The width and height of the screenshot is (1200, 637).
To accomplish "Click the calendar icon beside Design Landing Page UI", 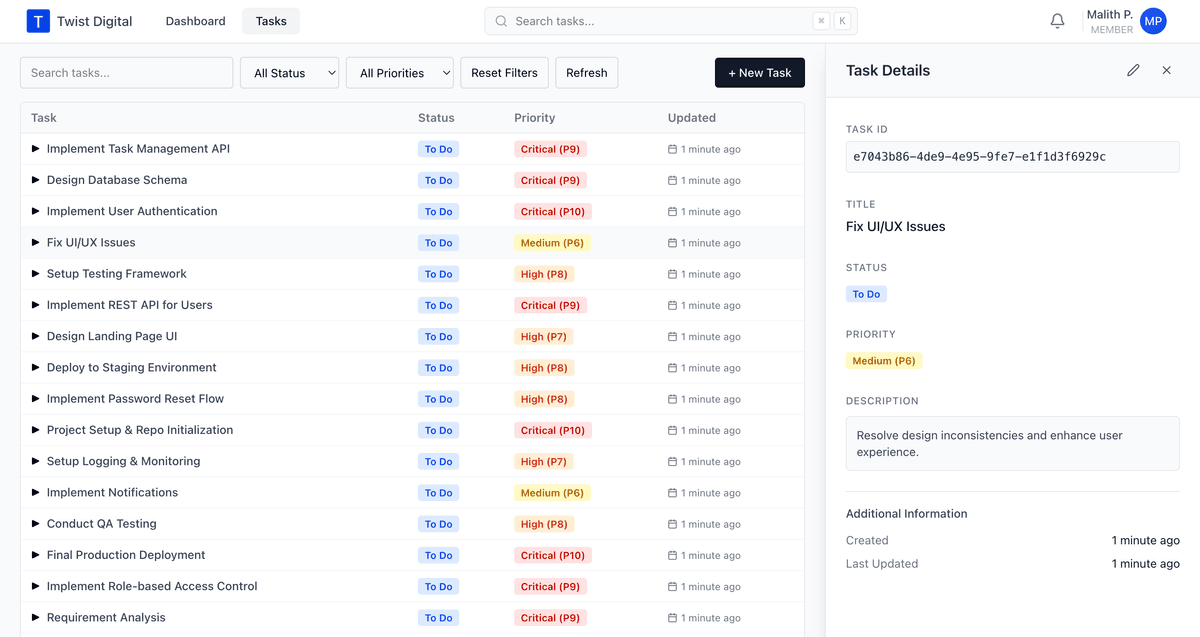I will (674, 336).
